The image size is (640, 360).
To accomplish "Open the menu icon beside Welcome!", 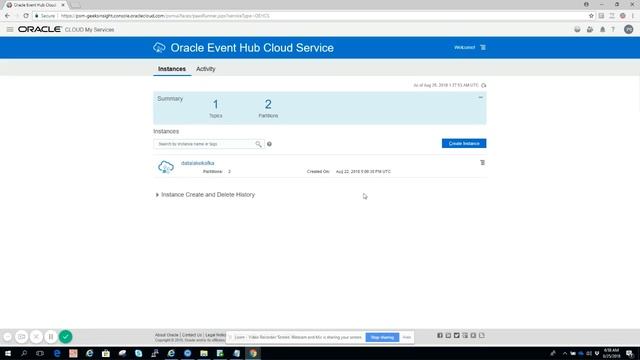I will coord(483,47).
